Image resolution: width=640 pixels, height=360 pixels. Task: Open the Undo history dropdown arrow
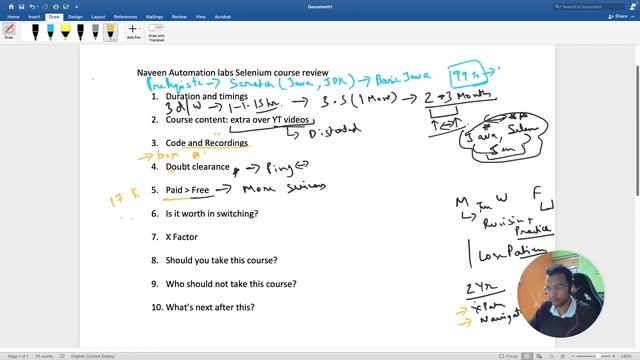tap(37, 7)
